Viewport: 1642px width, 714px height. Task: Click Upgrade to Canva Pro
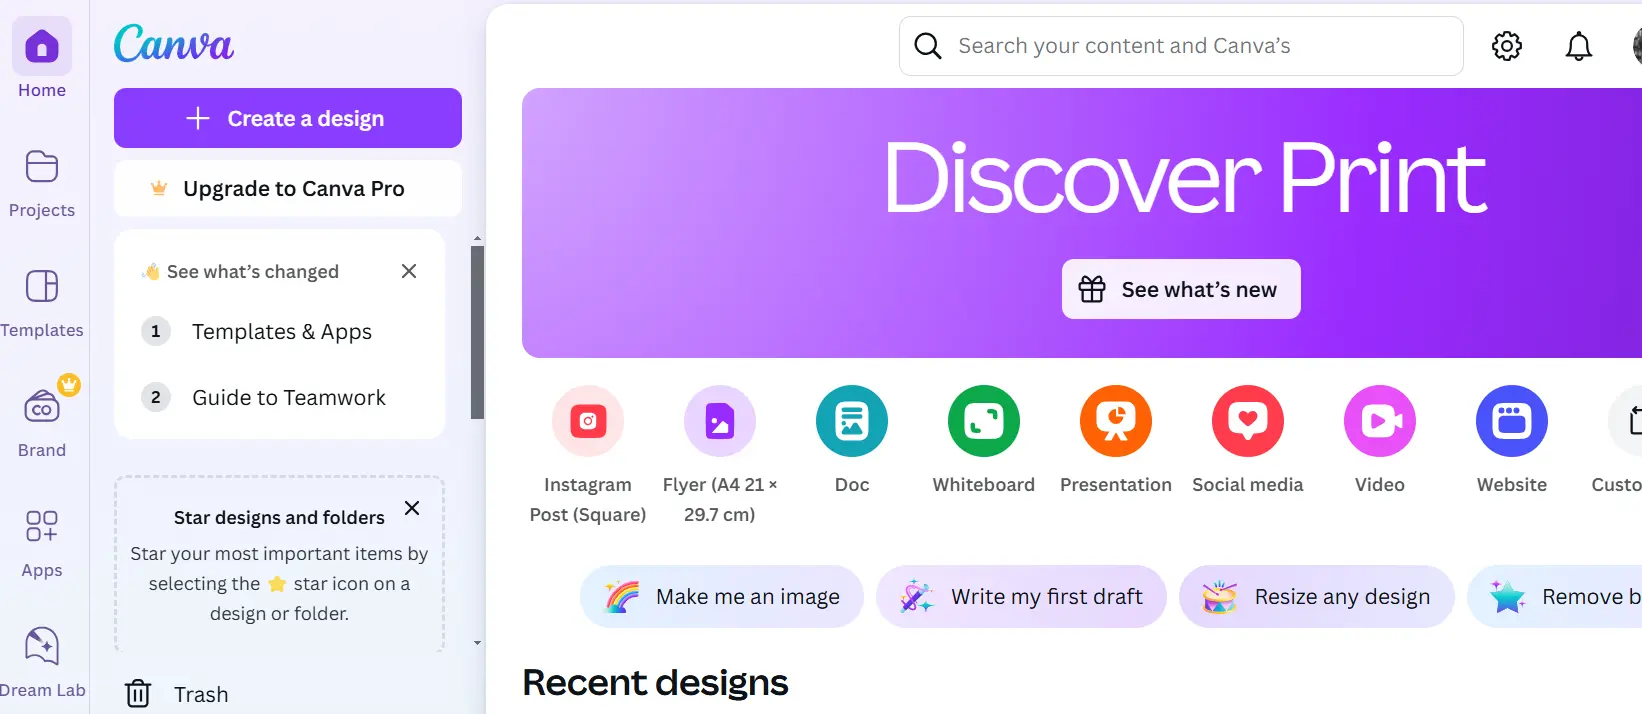[288, 188]
